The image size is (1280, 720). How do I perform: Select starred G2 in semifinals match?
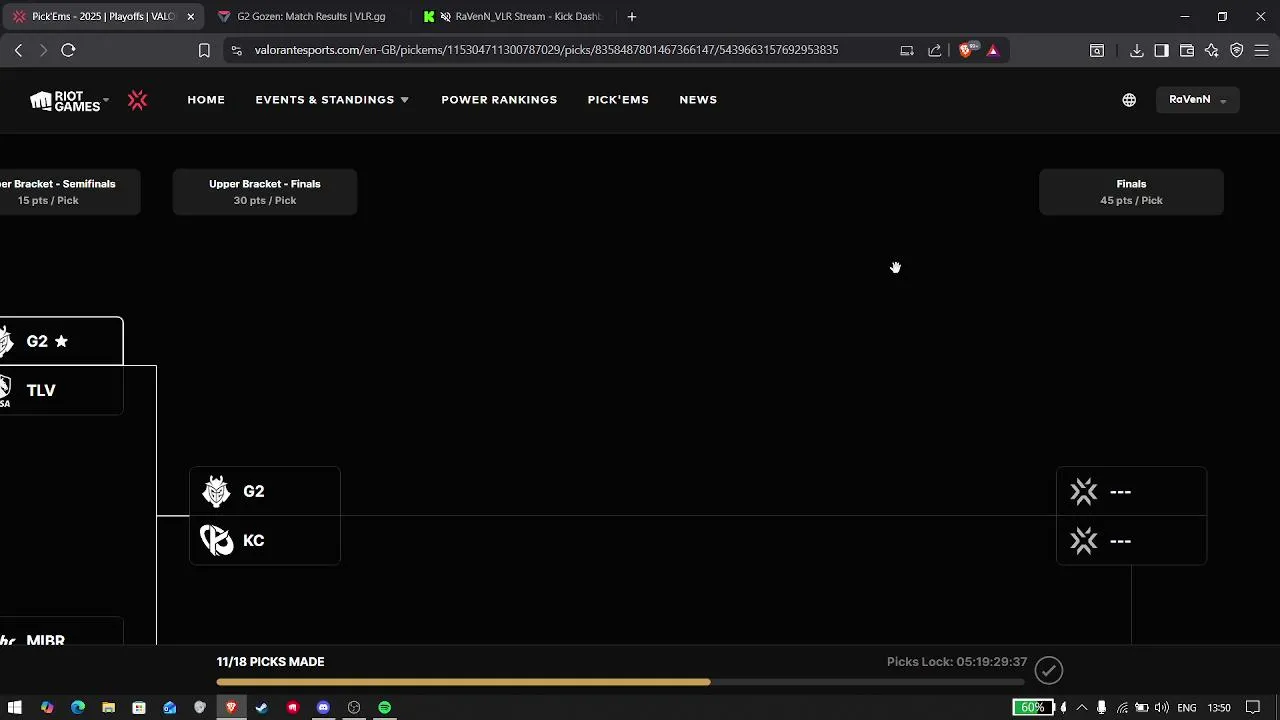tap(61, 341)
